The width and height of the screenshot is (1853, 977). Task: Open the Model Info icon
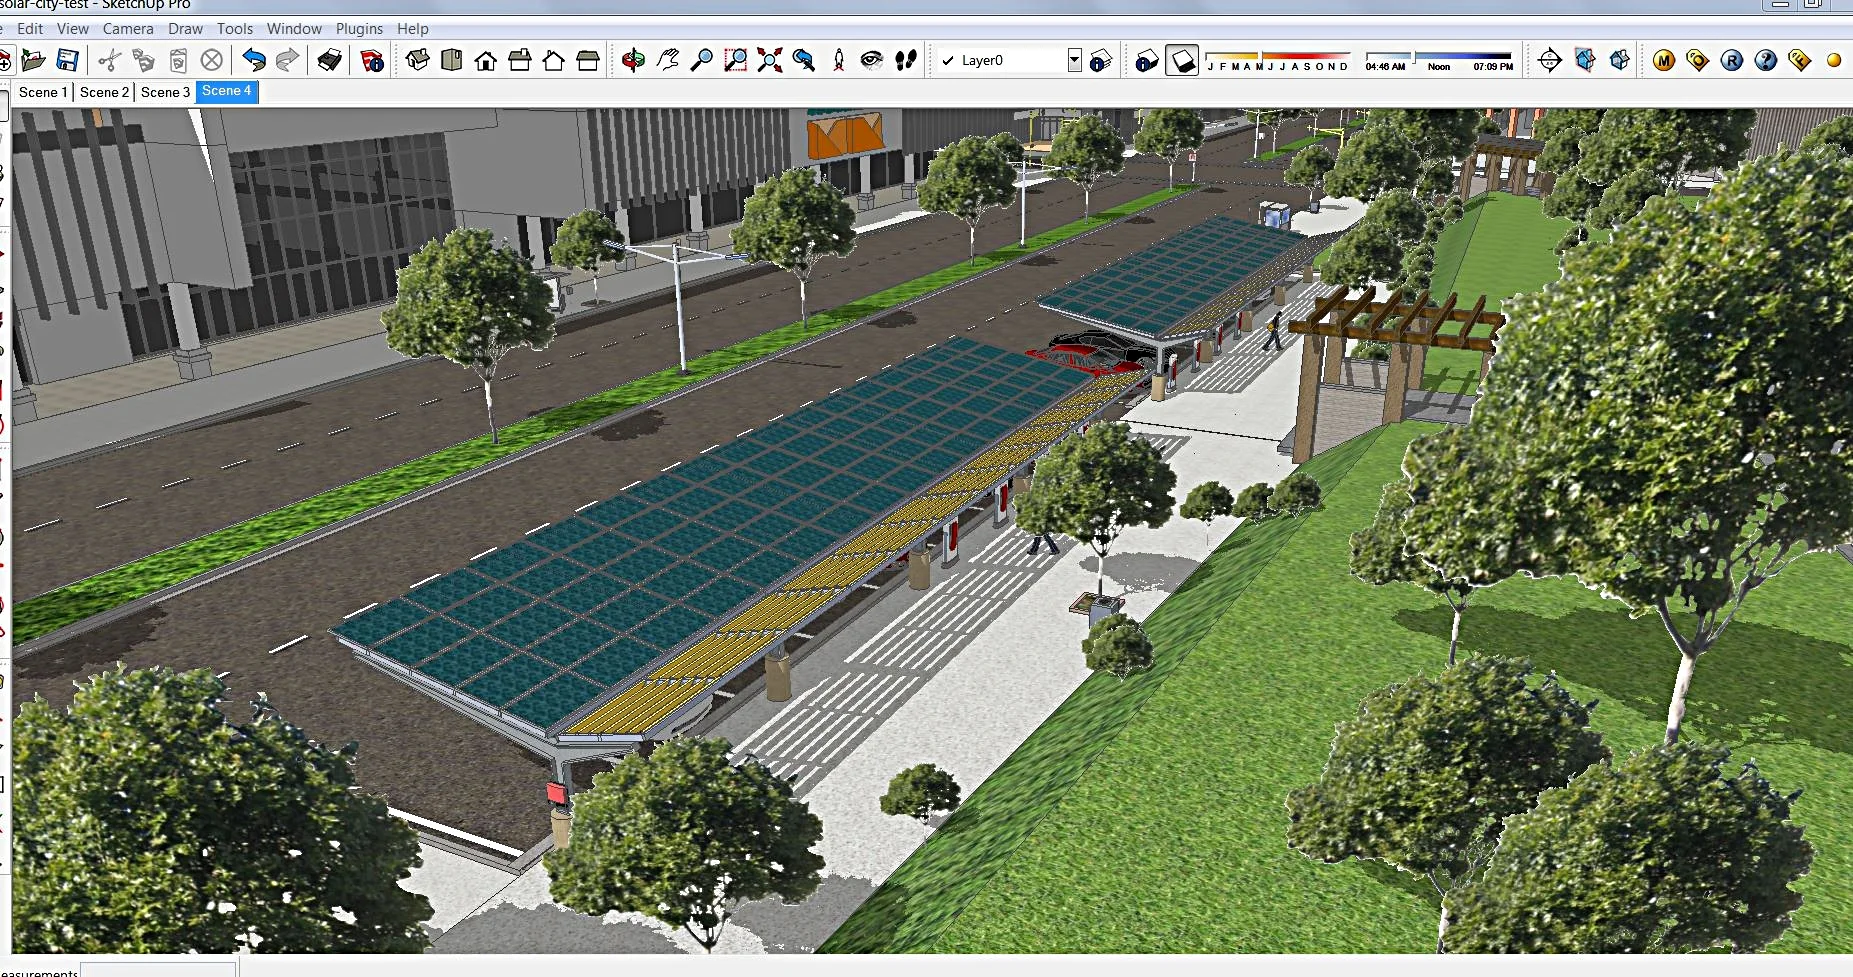372,61
